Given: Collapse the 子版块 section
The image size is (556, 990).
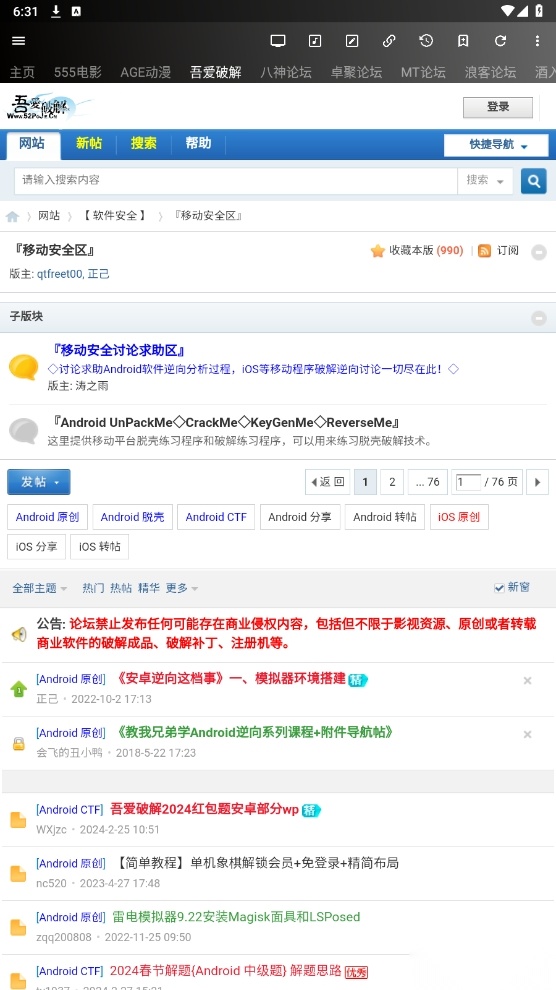Looking at the screenshot, I should [x=539, y=318].
